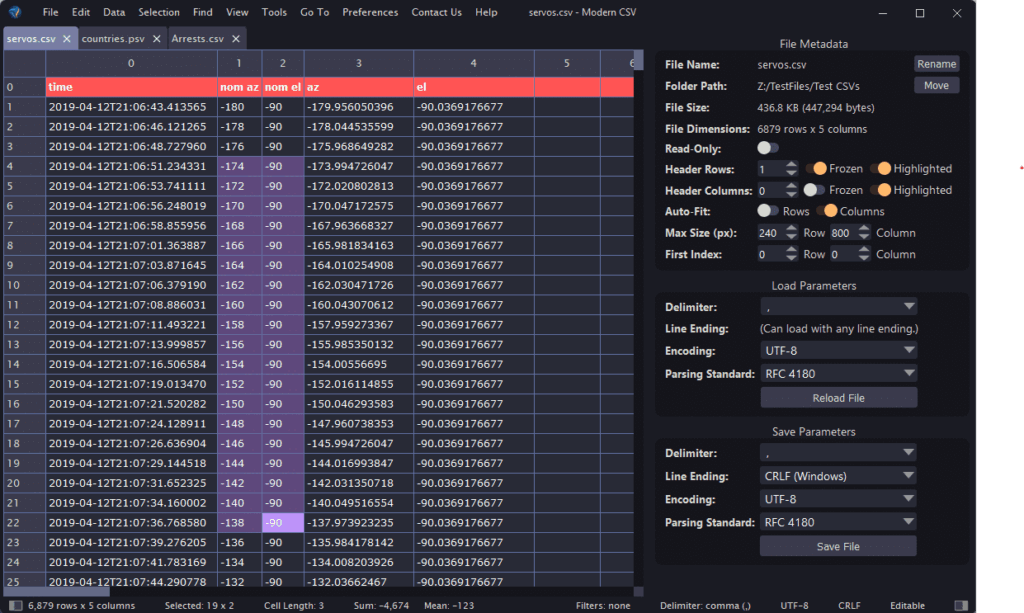Open the Preferences menu
The height and width of the screenshot is (613, 1024).
pyautogui.click(x=370, y=12)
